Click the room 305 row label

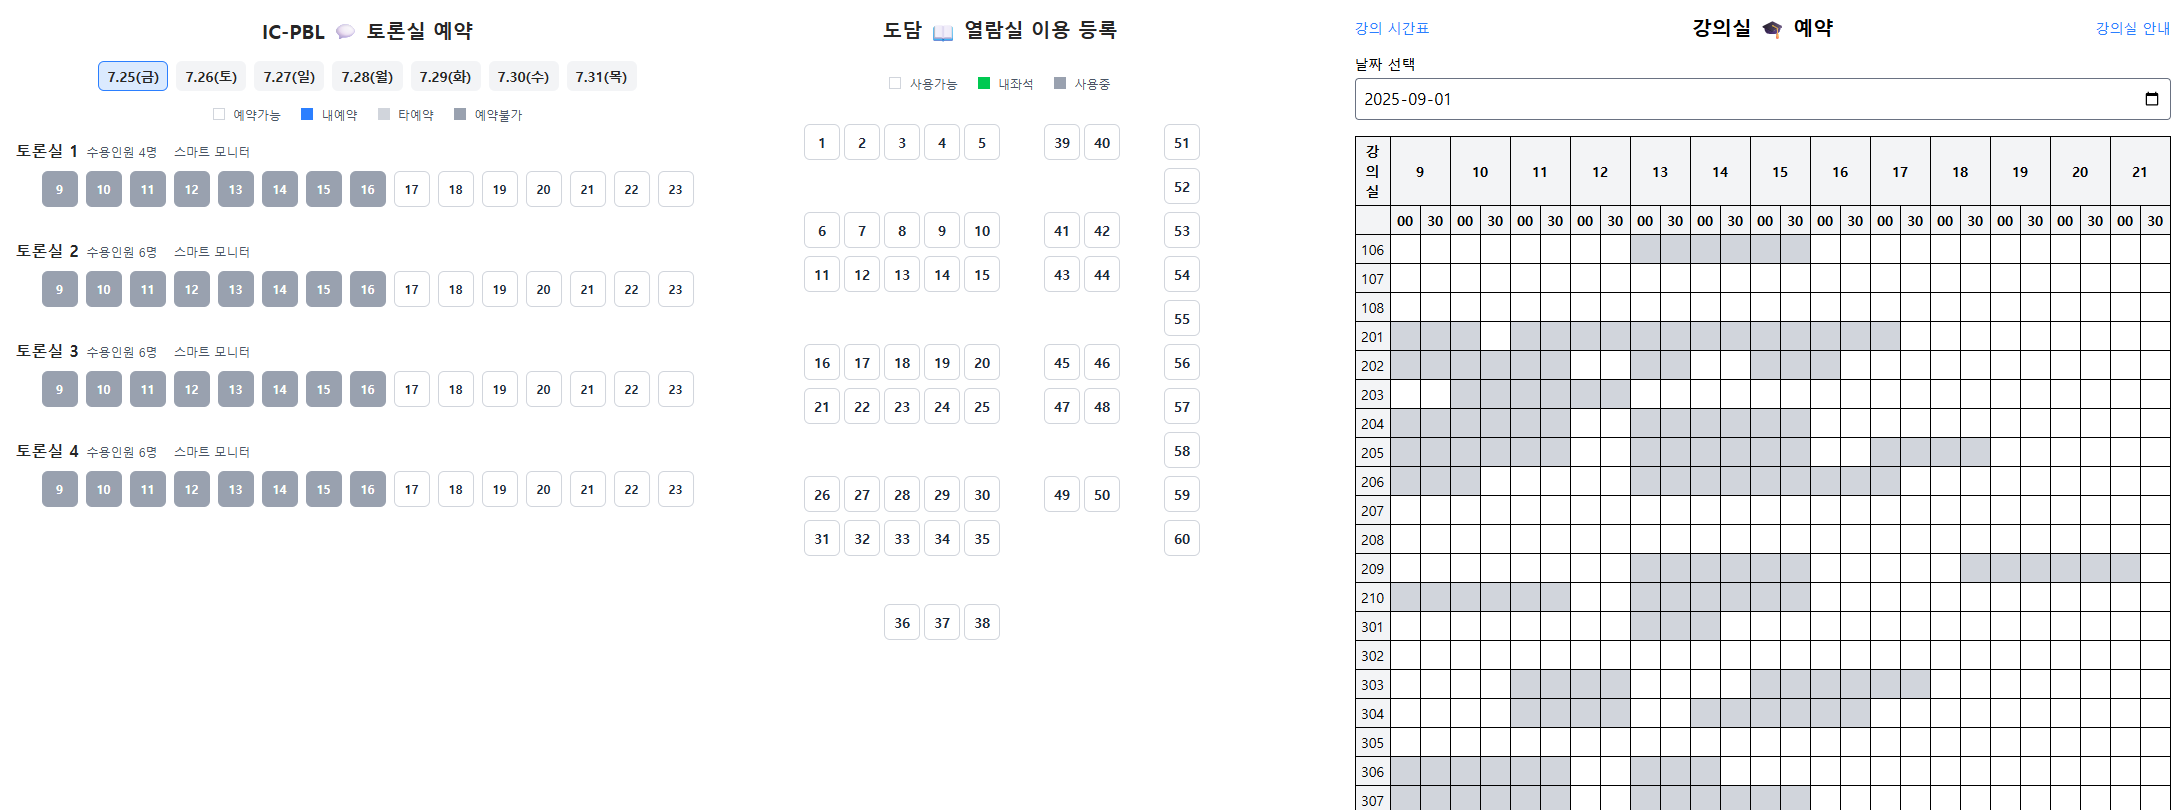pyautogui.click(x=1372, y=743)
